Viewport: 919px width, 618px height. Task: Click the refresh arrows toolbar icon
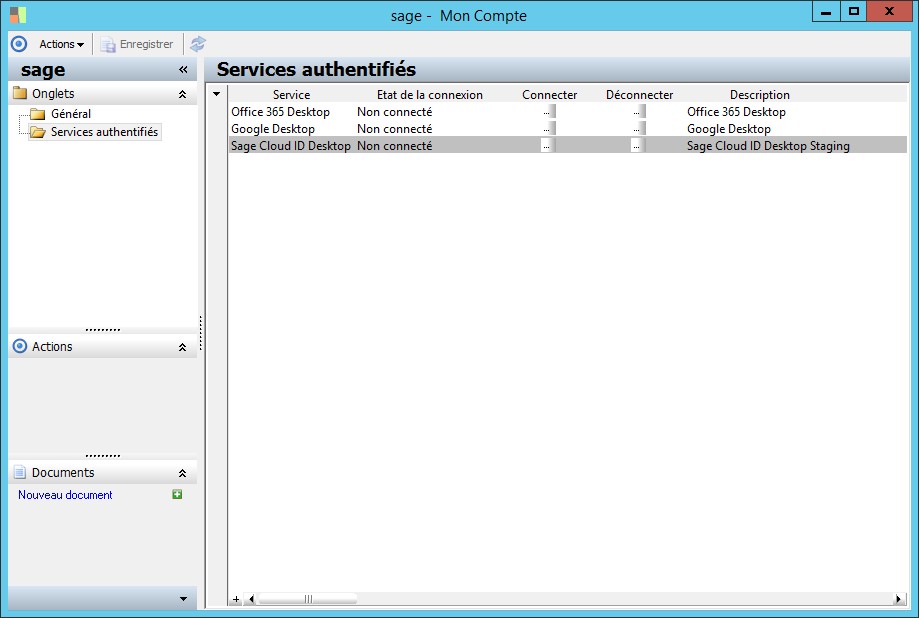coord(198,44)
